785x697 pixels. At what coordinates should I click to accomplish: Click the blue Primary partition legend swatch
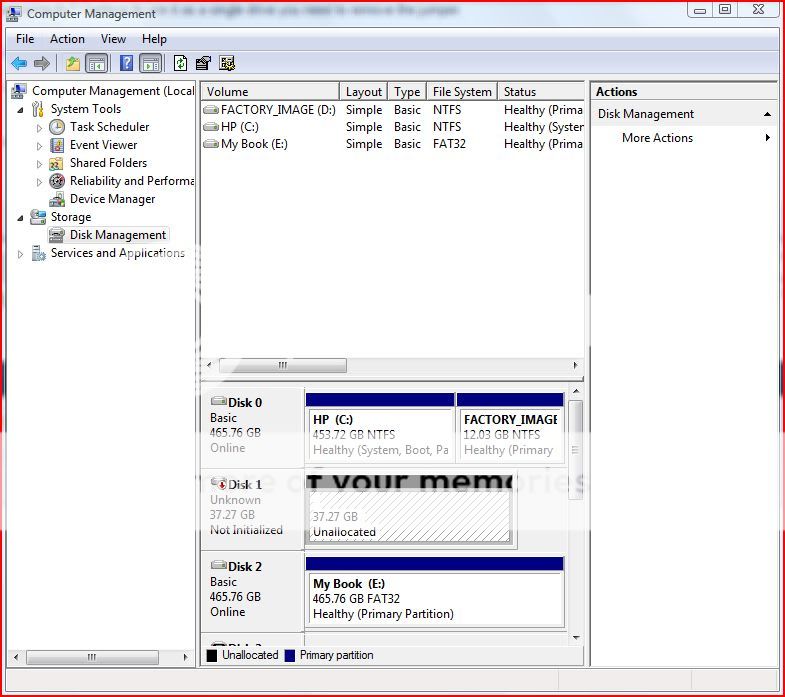click(289, 655)
